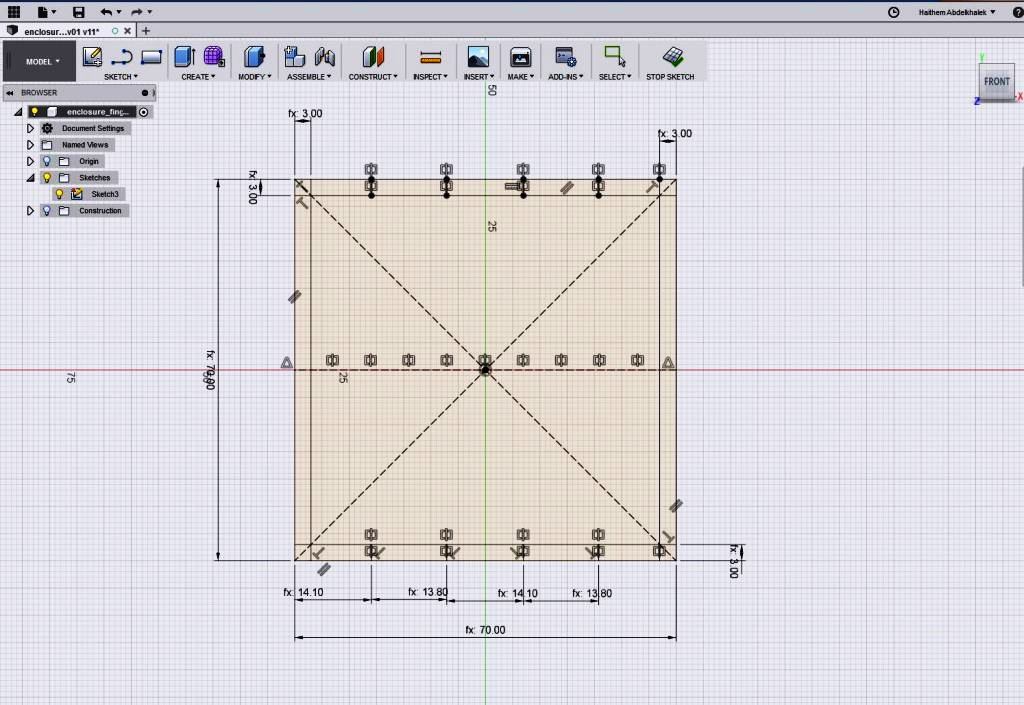Select the Extrude tool icon
The height and width of the screenshot is (705, 1024).
pyautogui.click(x=185, y=57)
